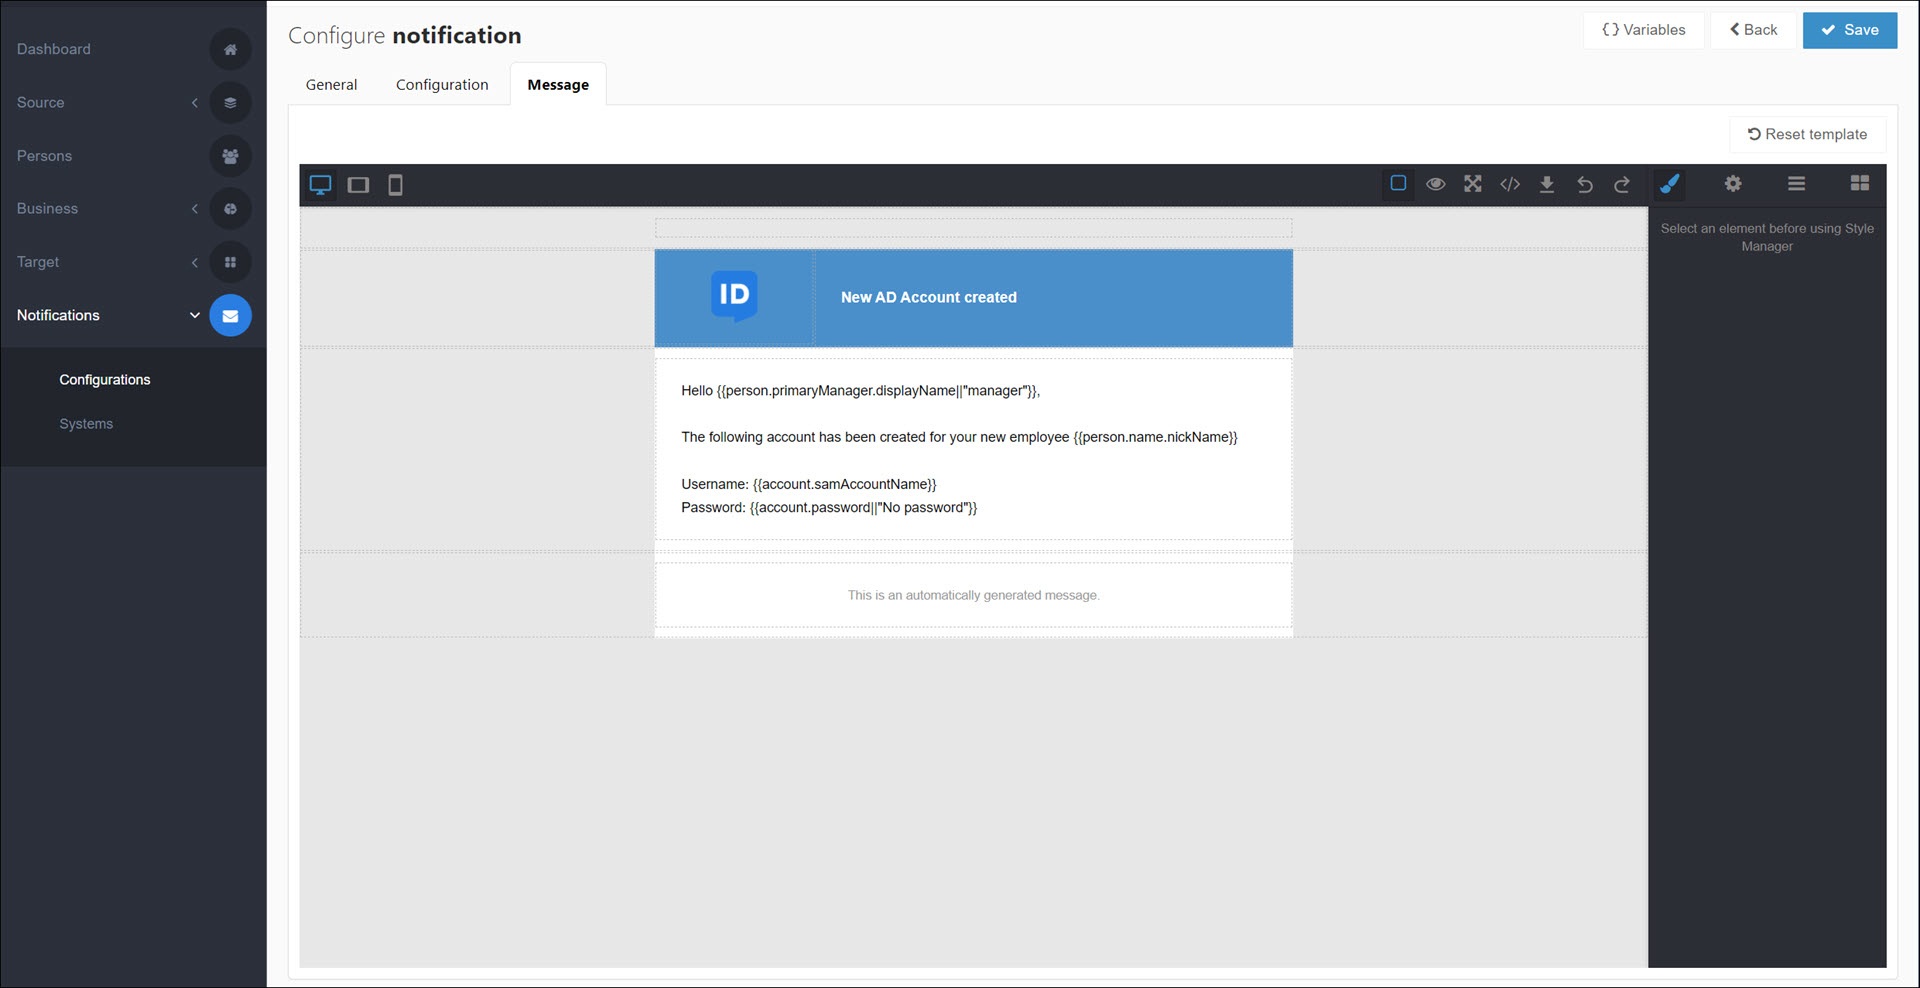Click the Notifications label in sidebar

point(58,315)
